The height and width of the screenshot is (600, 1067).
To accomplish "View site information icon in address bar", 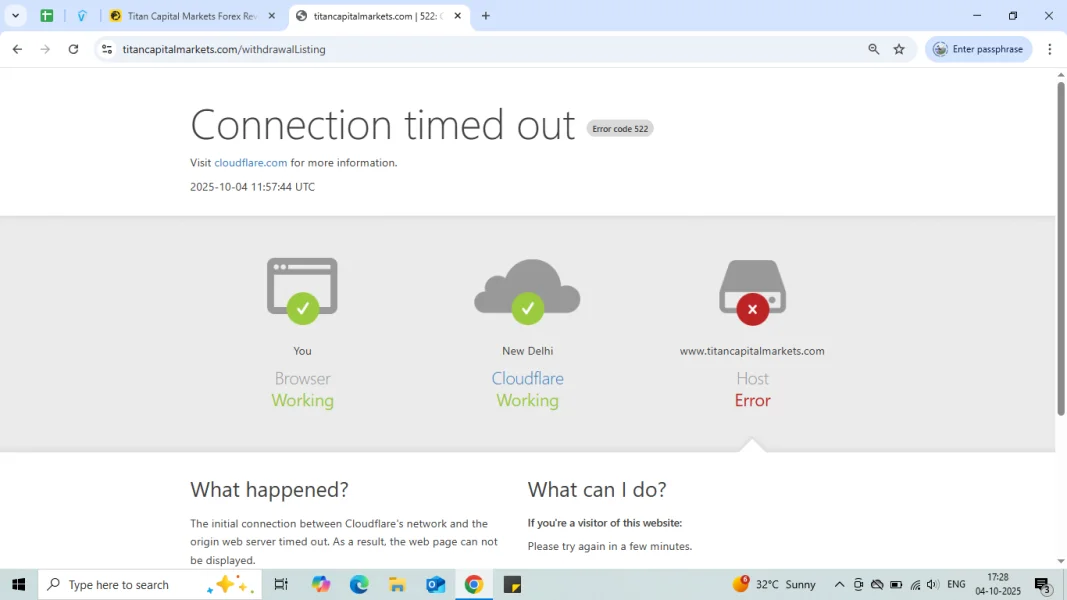I will 107,49.
